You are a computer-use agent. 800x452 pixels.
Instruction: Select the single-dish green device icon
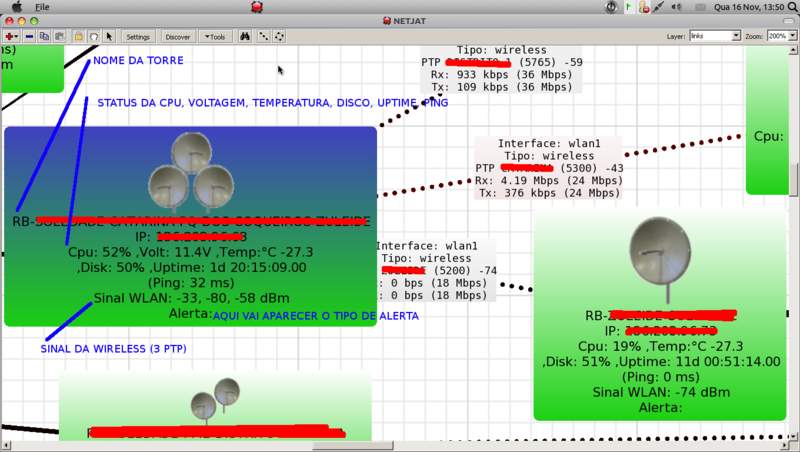[660, 258]
